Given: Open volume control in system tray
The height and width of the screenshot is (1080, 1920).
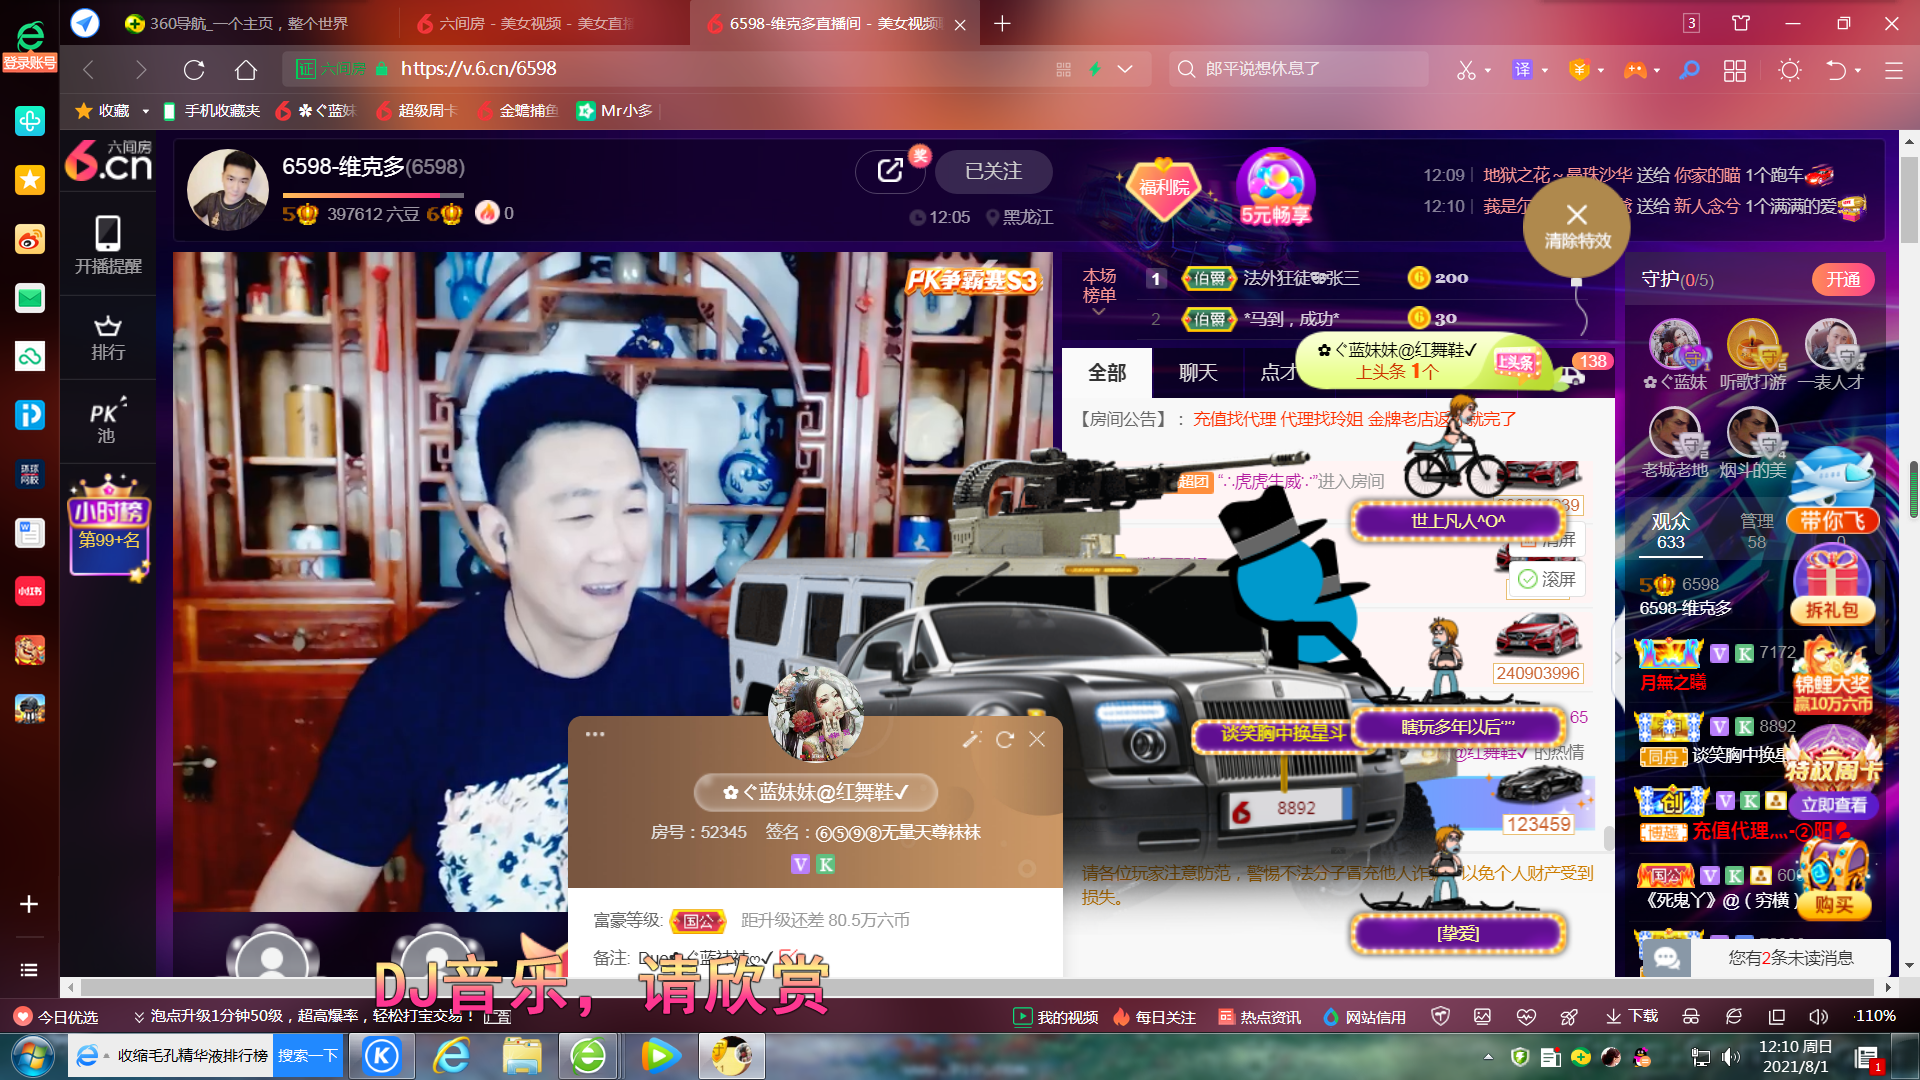Looking at the screenshot, I should (1730, 1057).
